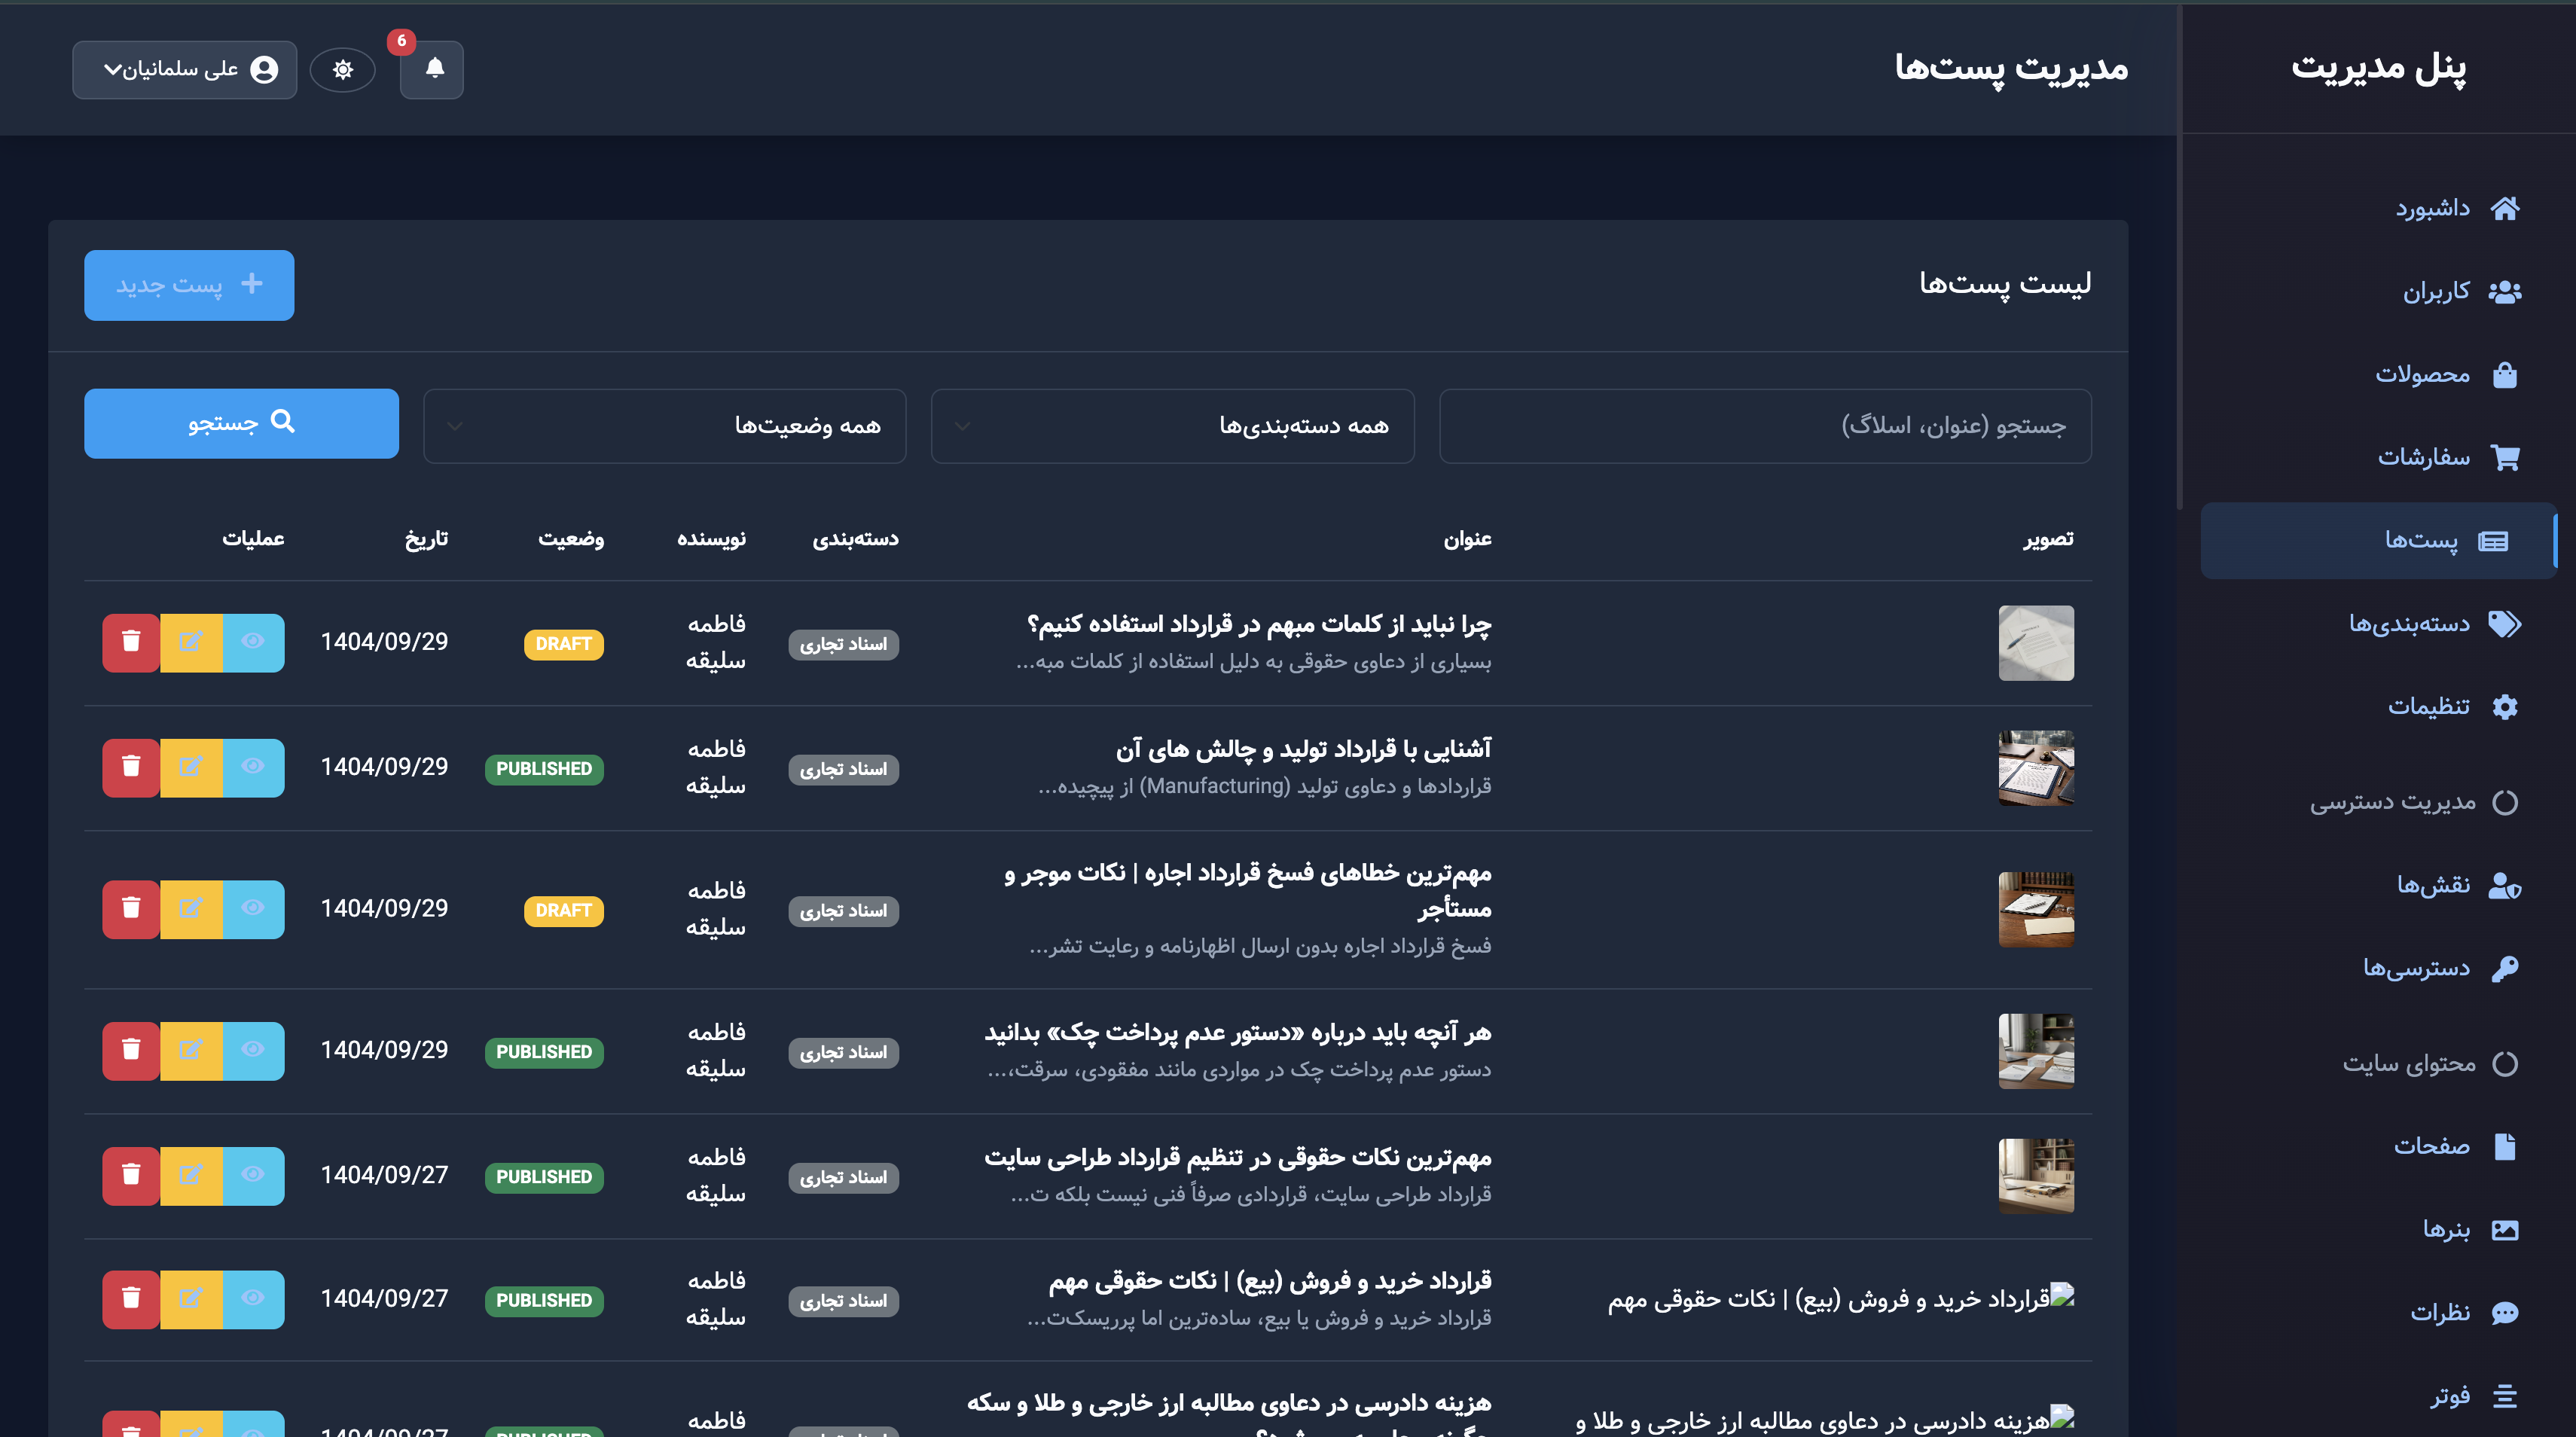This screenshot has width=2576, height=1437.
Task: Expand the همه وضعیت‌ها status dropdown
Action: pos(664,425)
